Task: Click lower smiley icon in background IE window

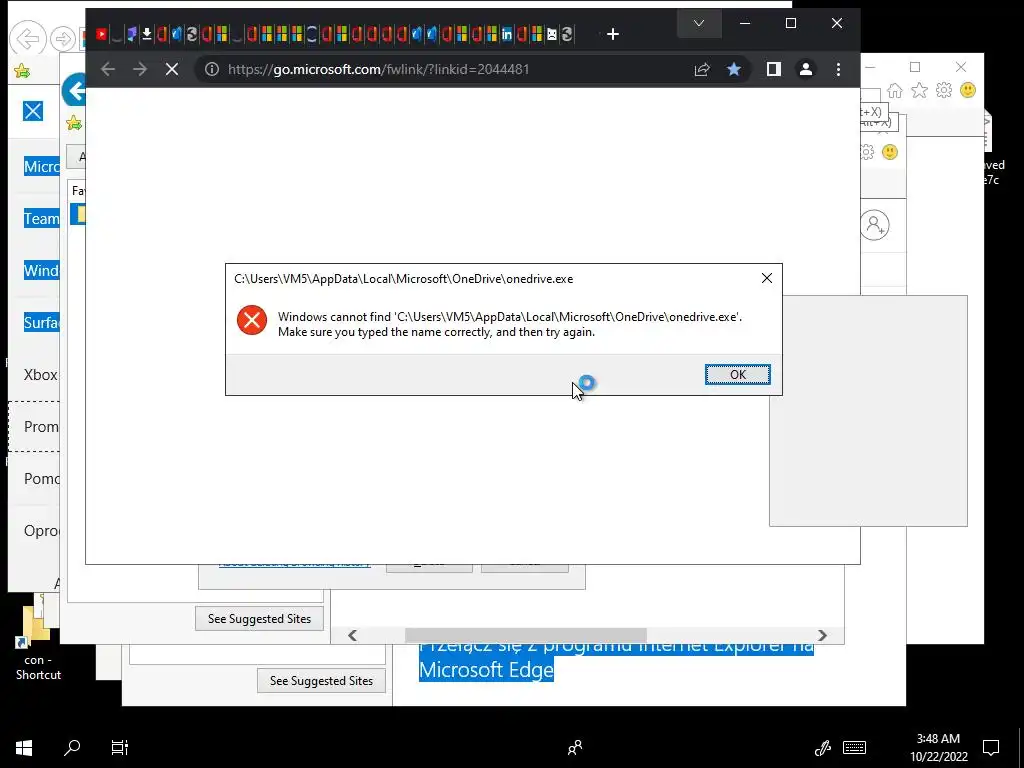Action: coord(889,152)
